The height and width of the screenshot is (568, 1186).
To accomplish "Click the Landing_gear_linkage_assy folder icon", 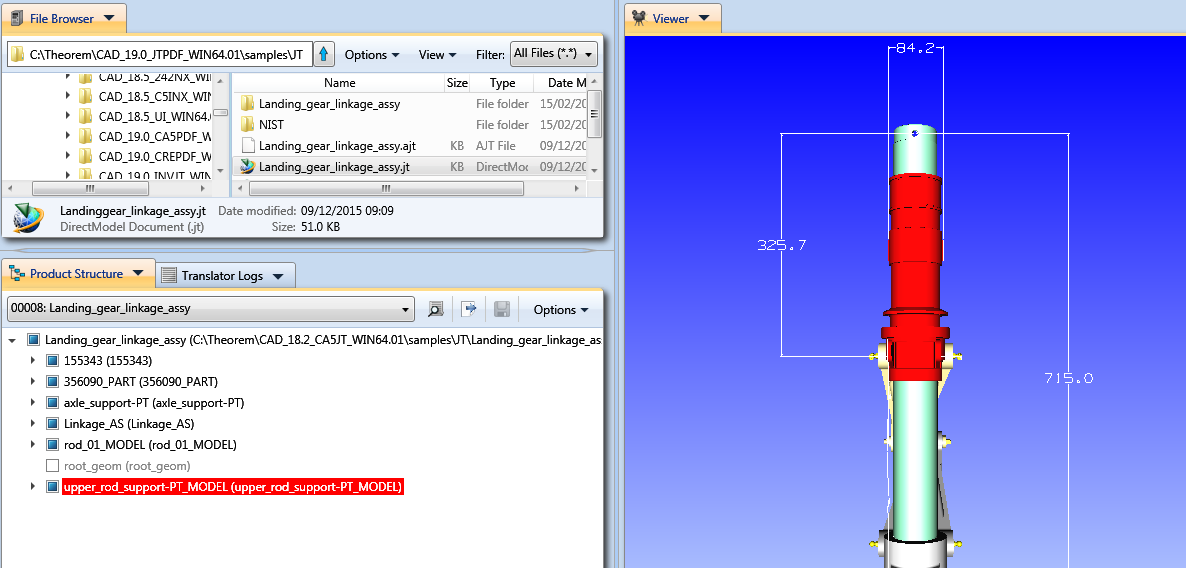I will (x=247, y=104).
